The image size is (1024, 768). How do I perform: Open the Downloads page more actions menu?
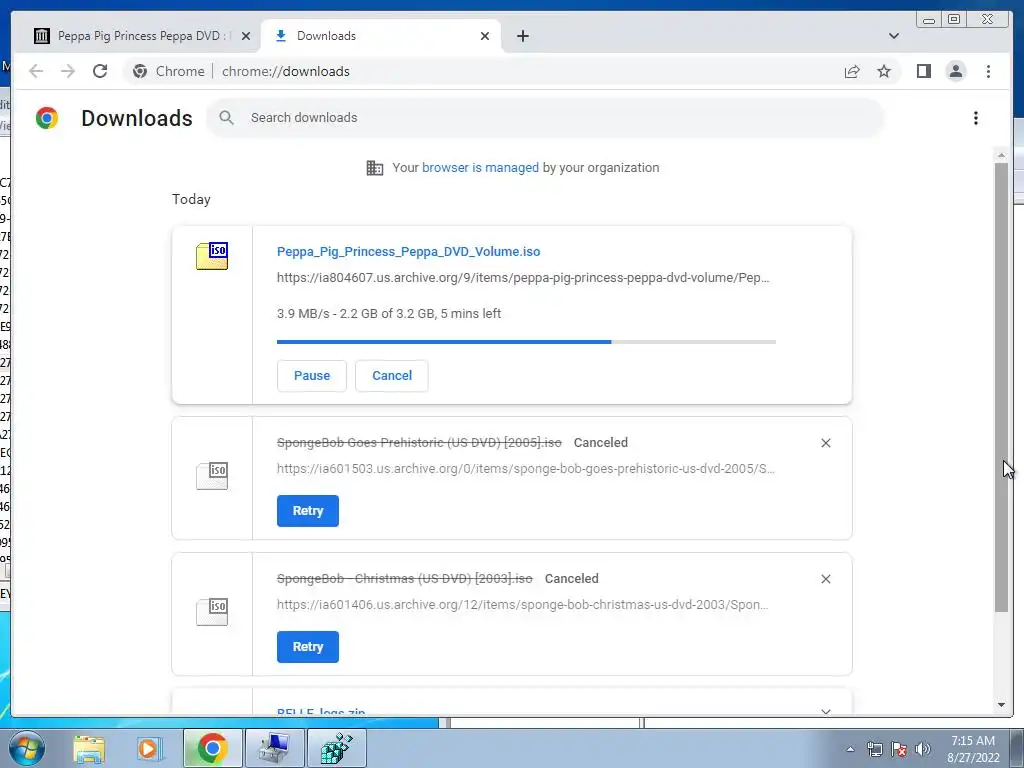976,118
